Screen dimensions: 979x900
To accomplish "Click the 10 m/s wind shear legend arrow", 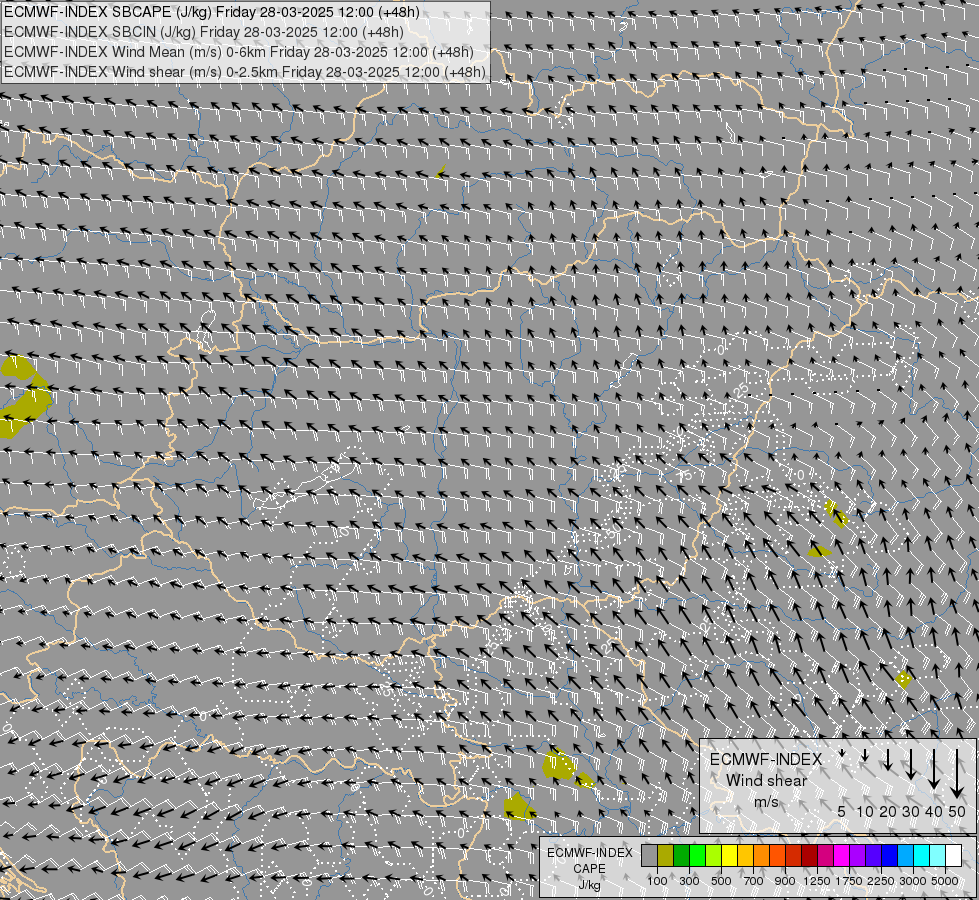I will point(865,756).
